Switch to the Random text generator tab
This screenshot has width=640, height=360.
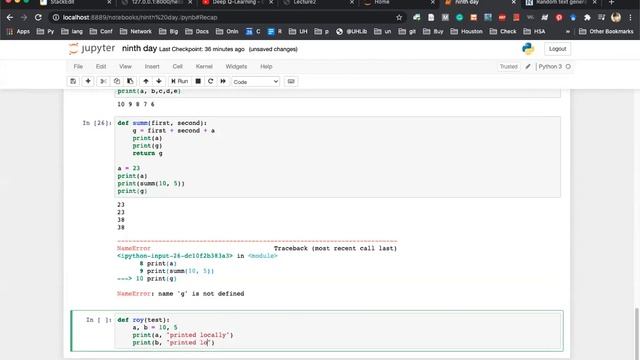[560, 3]
